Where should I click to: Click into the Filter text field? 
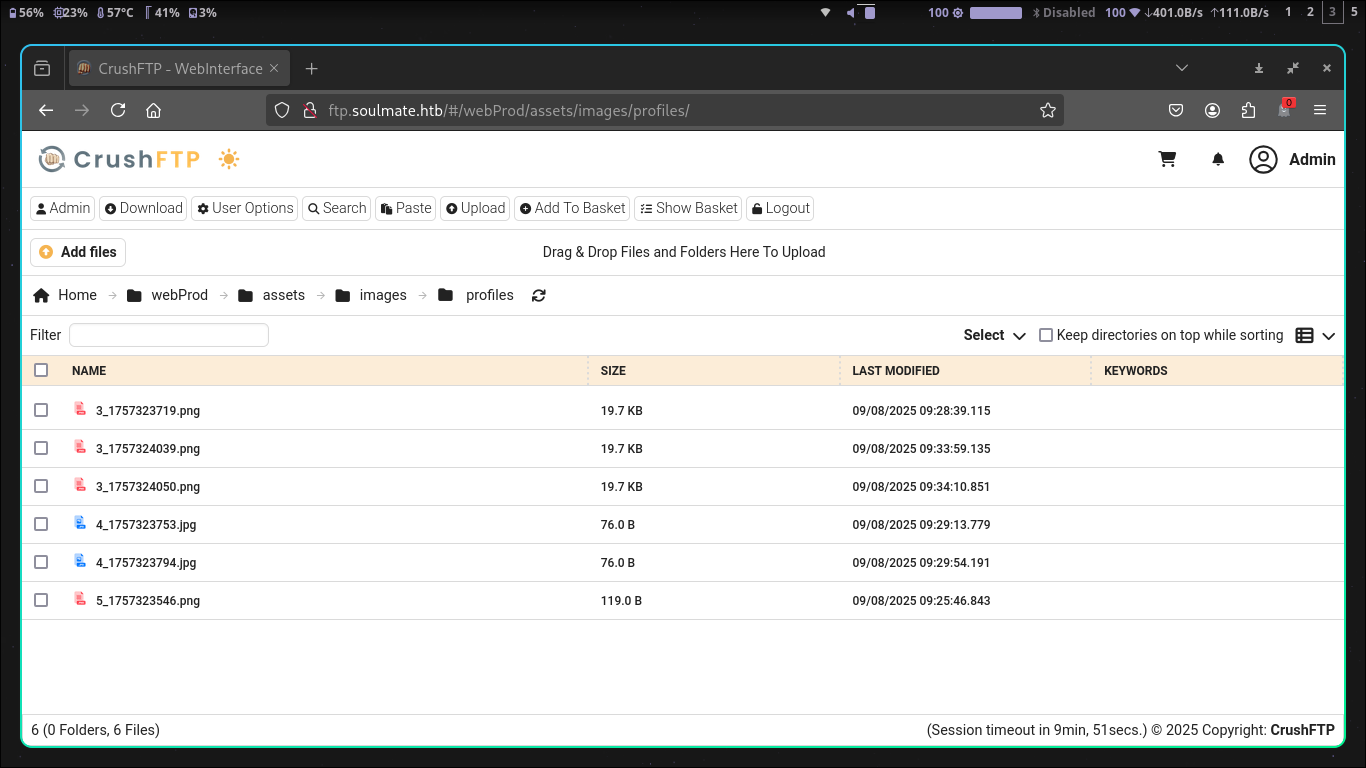pos(168,335)
